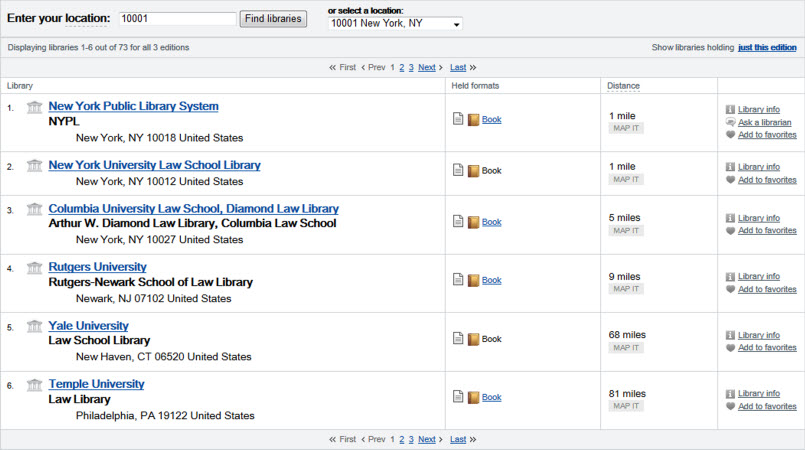805x450 pixels.
Task: Click Last in the top pagination
Action: [458, 67]
